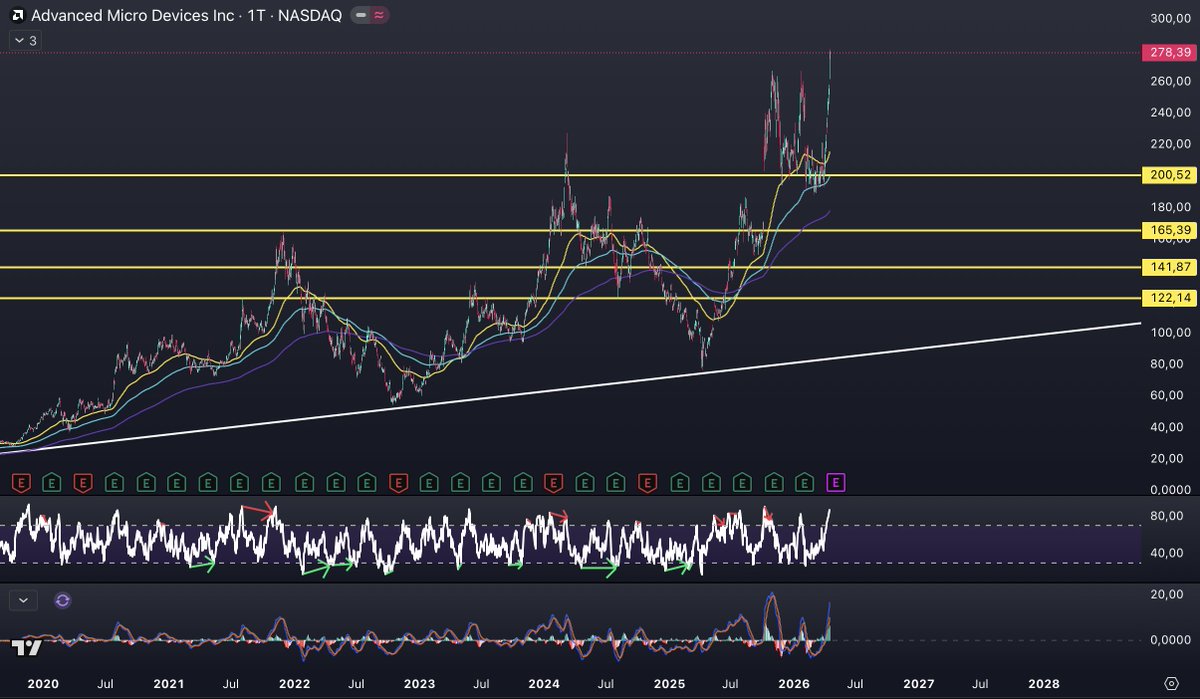Expand the indicator legend showing 3
Viewport: 1200px width, 699px height.
25,40
